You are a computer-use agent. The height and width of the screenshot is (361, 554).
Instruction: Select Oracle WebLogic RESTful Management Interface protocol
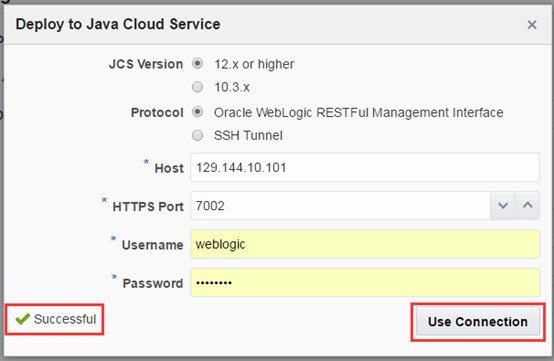(198, 112)
